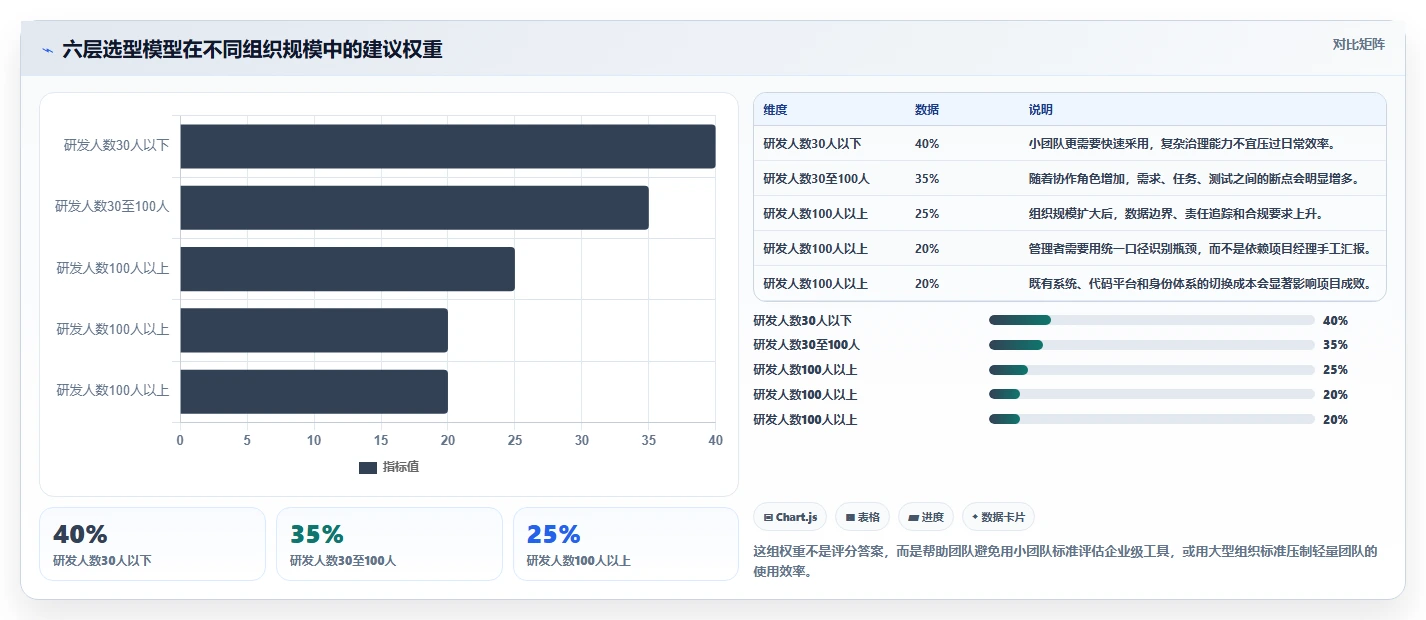Click the y-axis label 研发人数30人以下 in the chart

pos(116,145)
